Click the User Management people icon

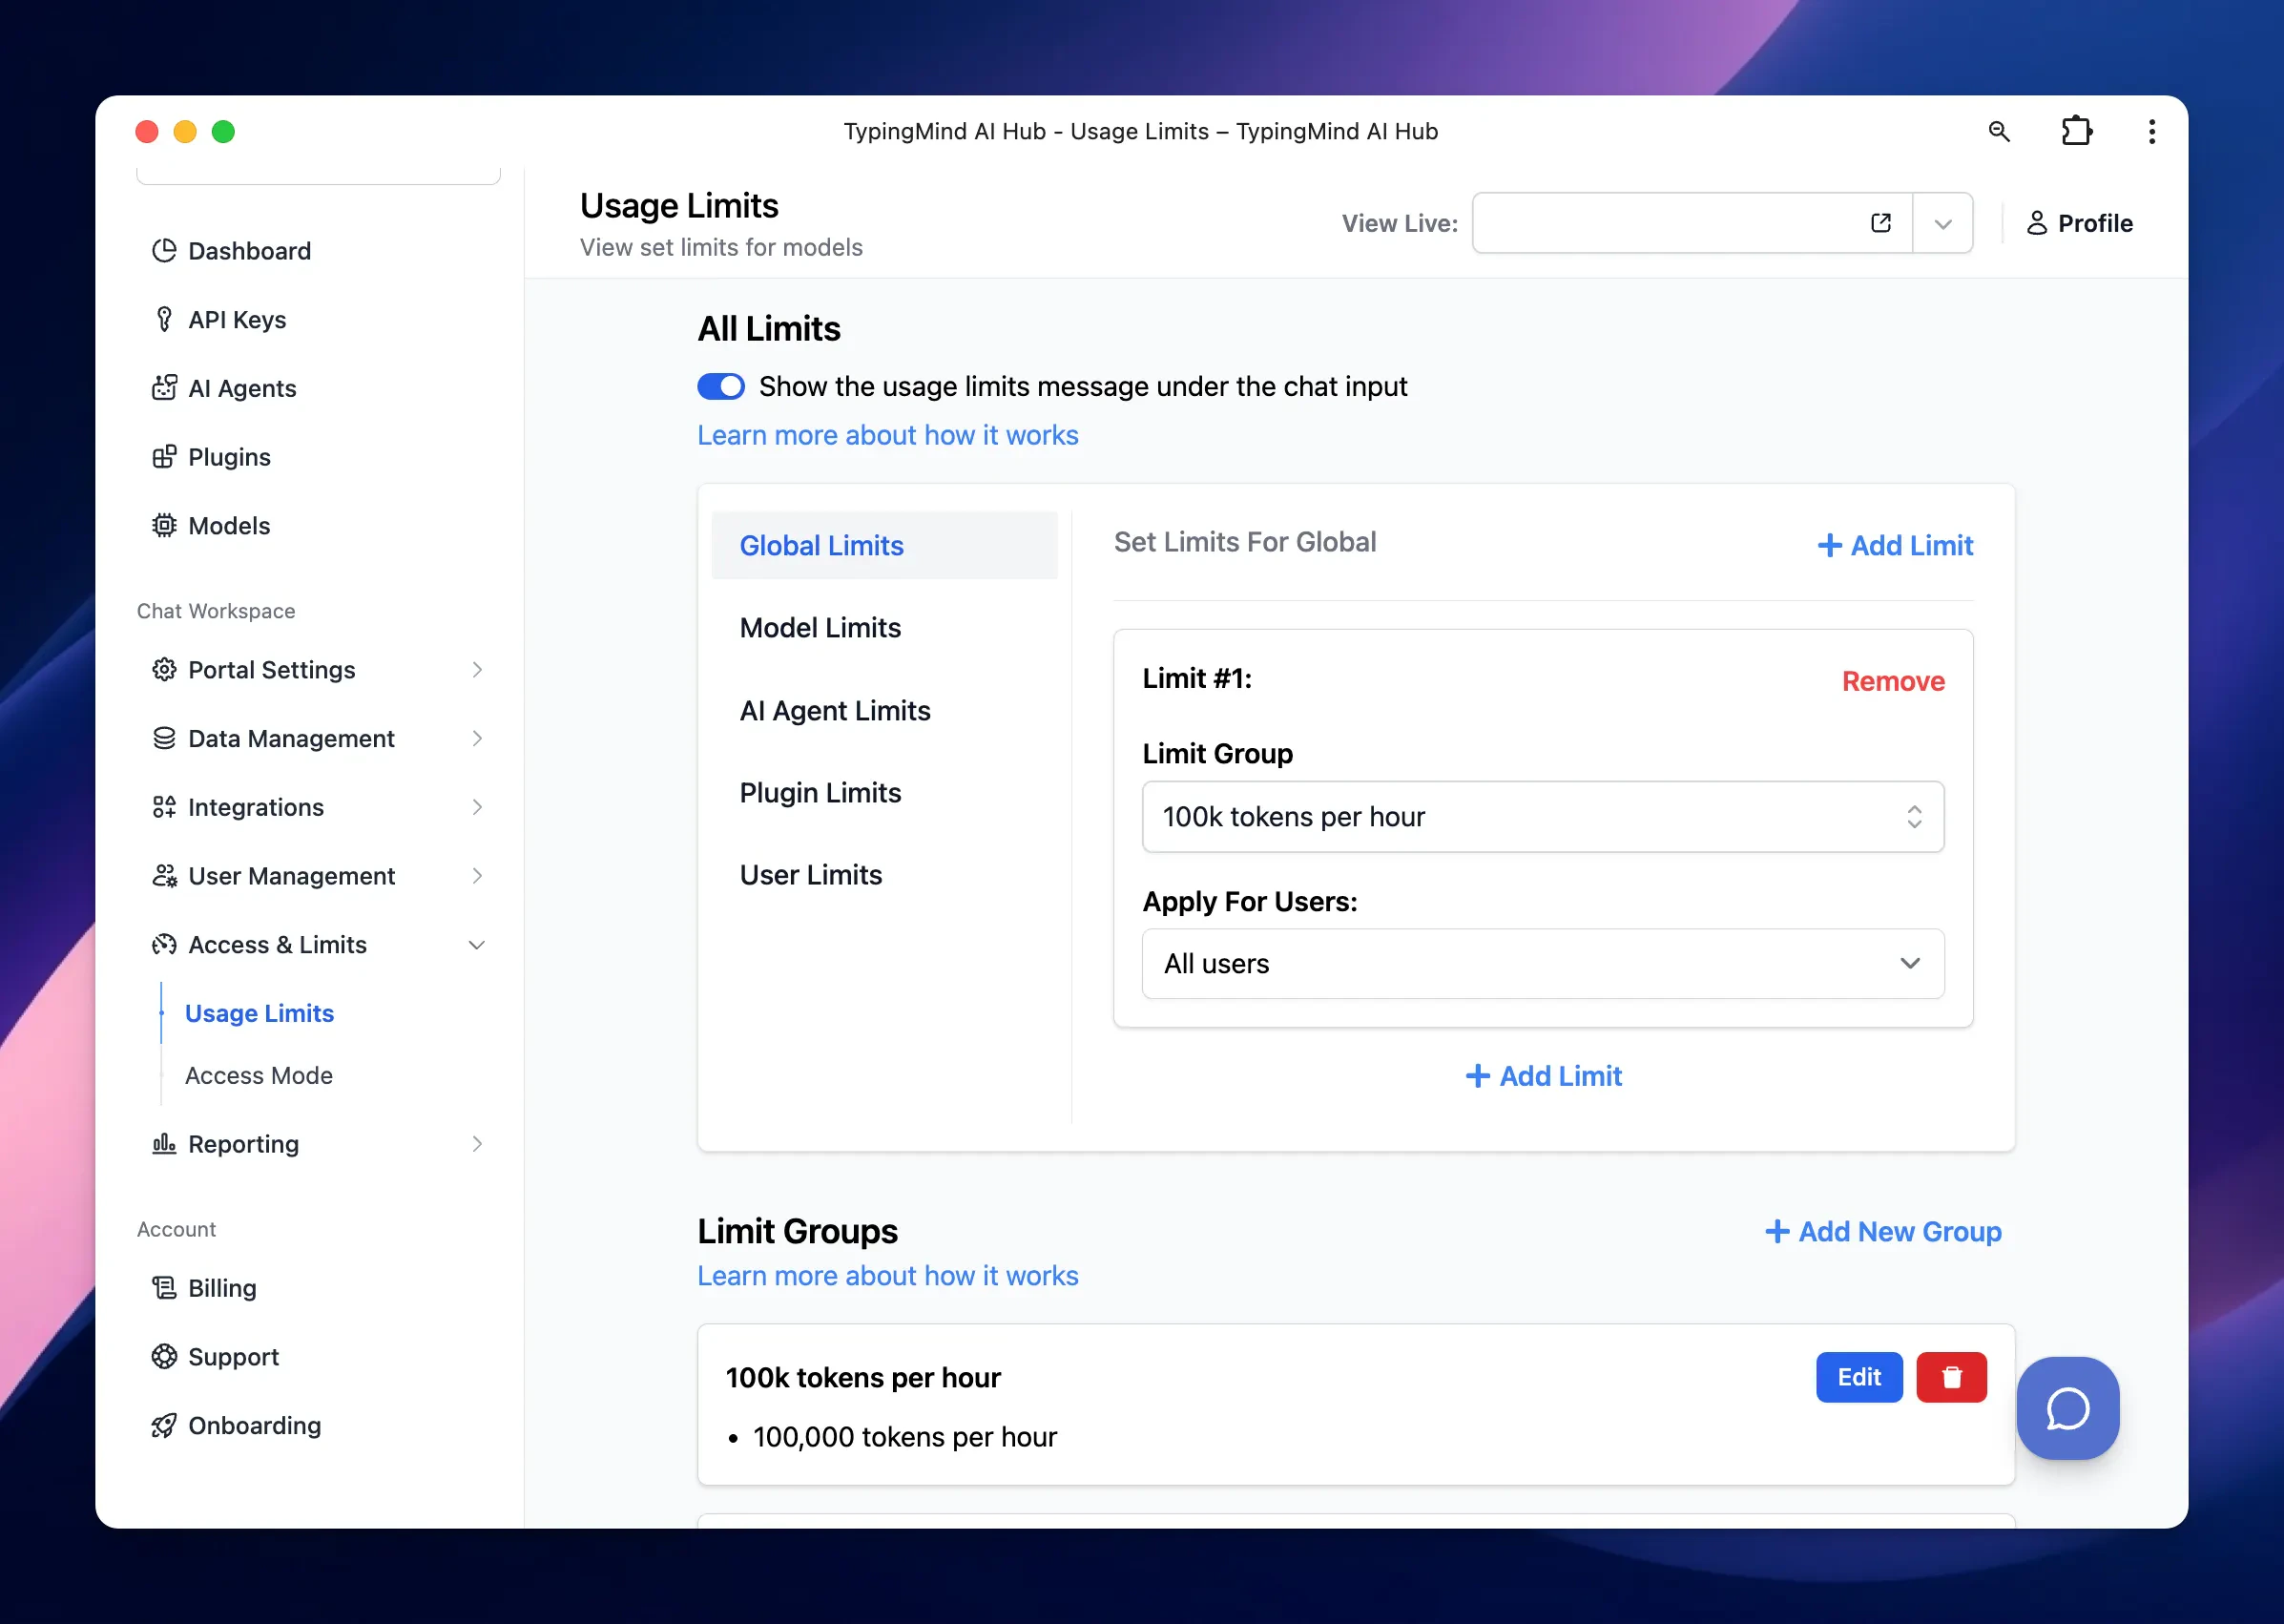point(164,877)
